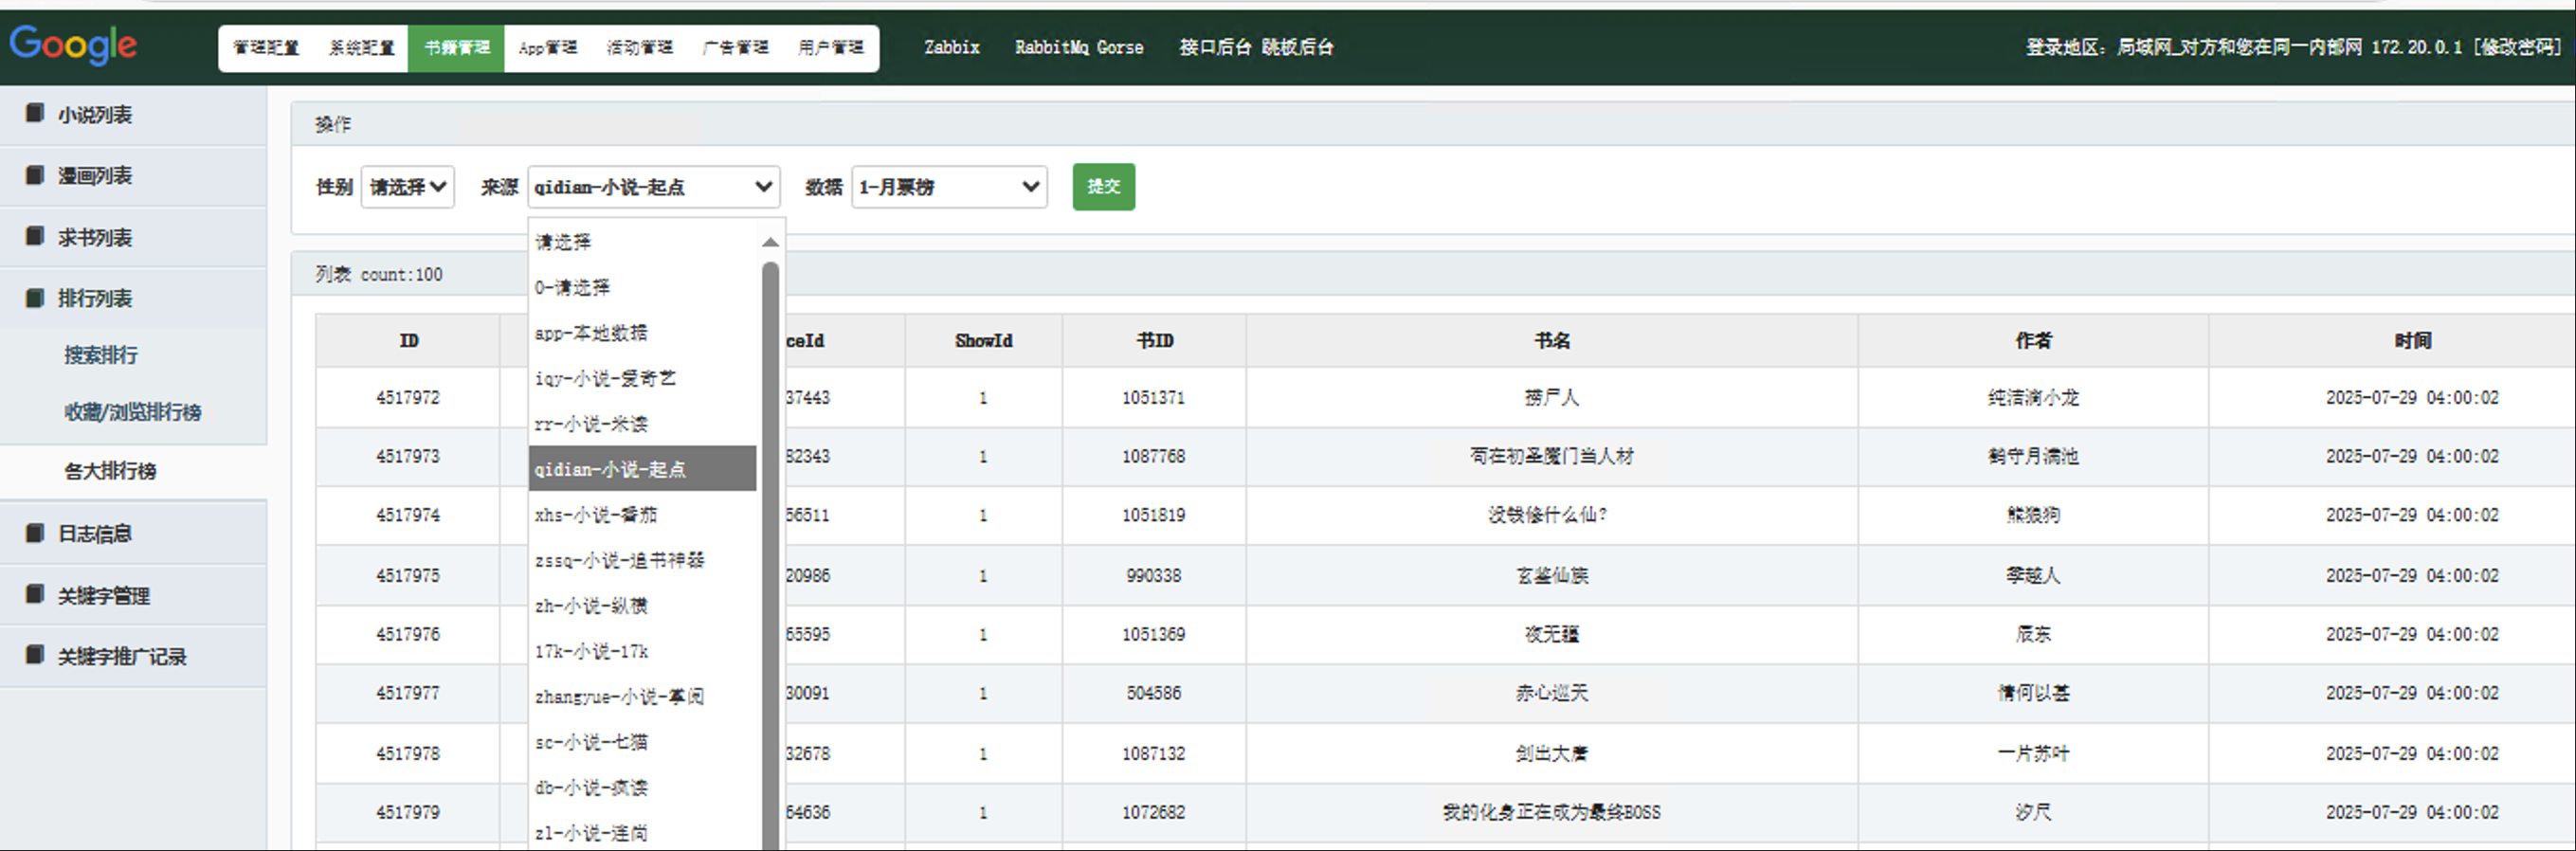Click the square icon beside 关键字推广记录

point(35,655)
